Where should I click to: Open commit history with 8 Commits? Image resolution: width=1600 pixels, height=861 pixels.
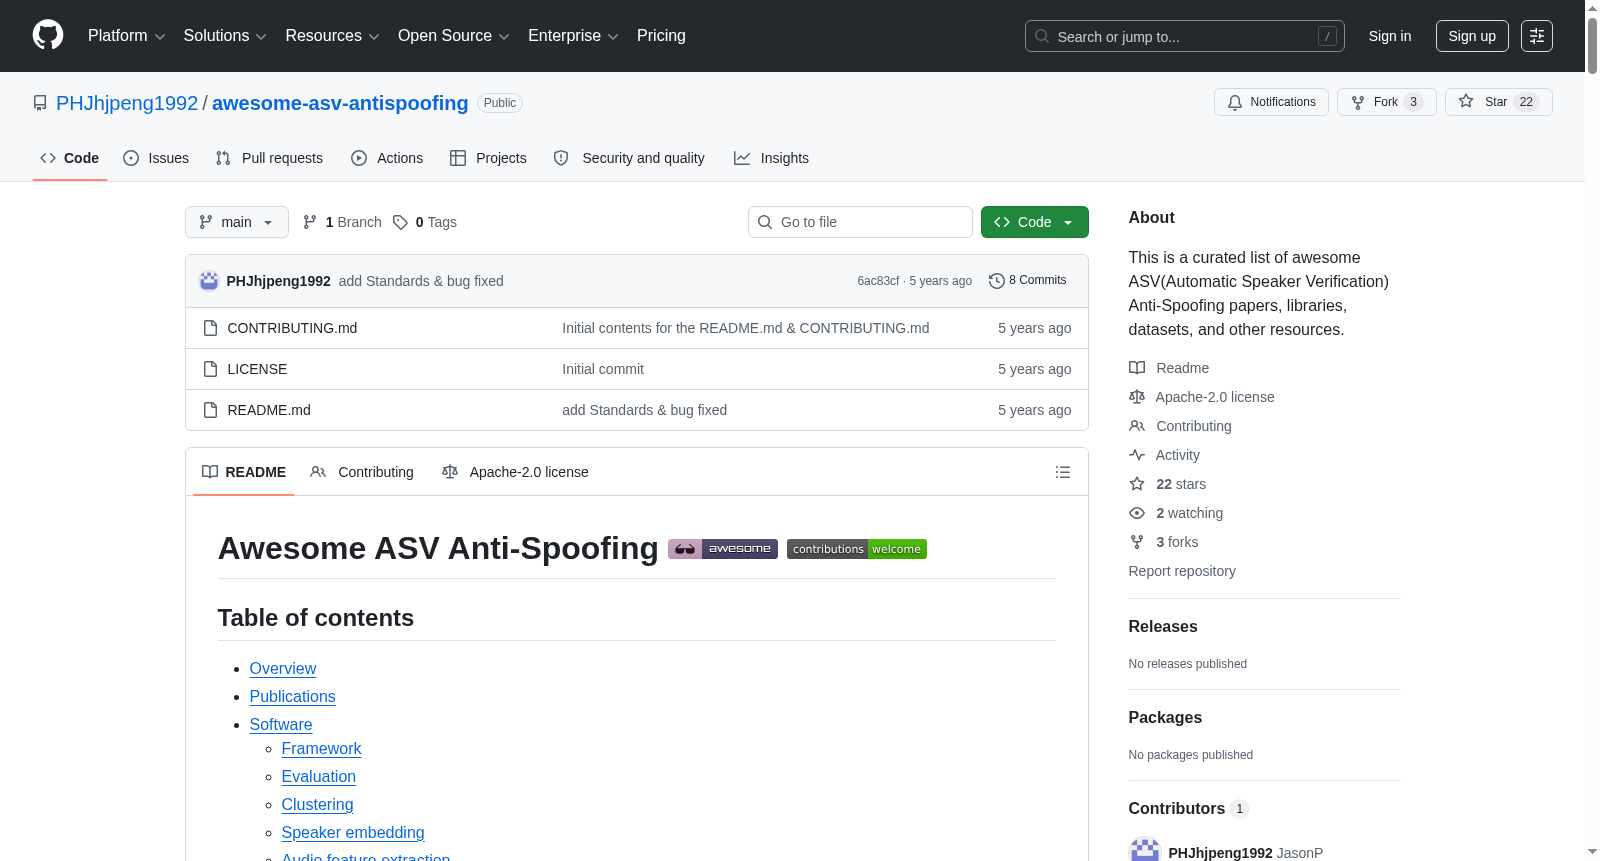pyautogui.click(x=1027, y=281)
